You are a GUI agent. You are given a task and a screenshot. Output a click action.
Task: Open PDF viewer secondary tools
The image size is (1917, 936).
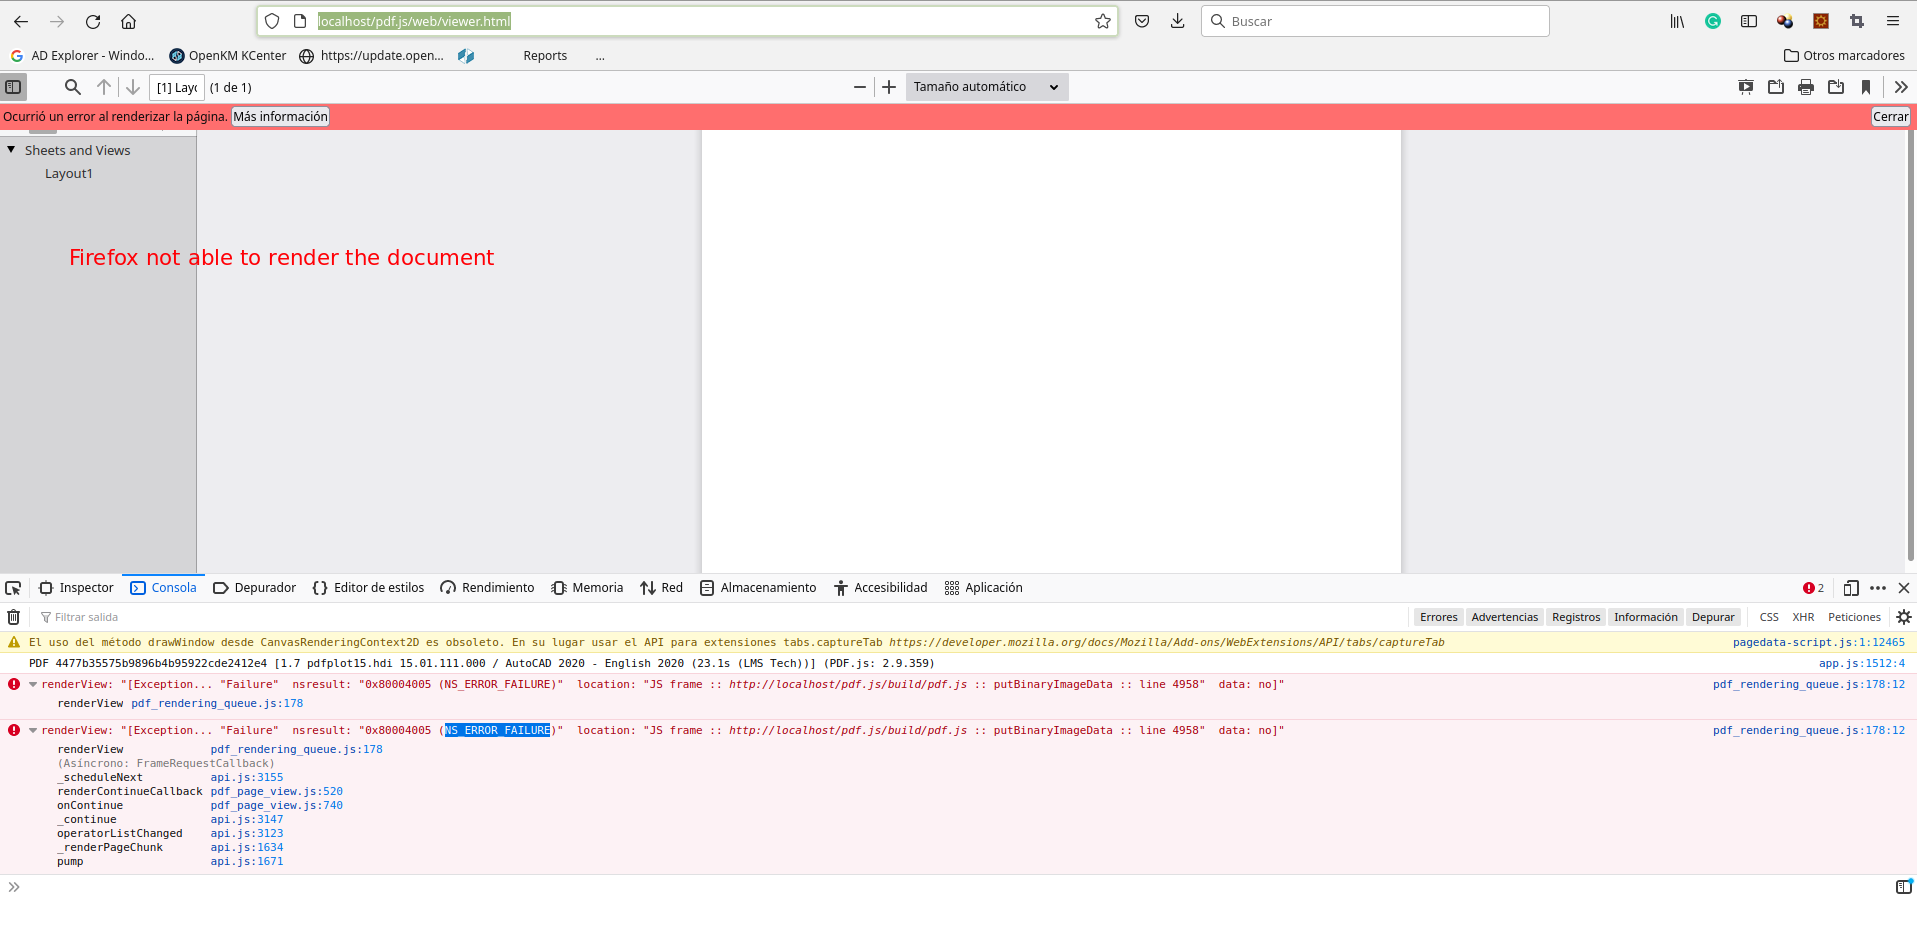point(1901,87)
